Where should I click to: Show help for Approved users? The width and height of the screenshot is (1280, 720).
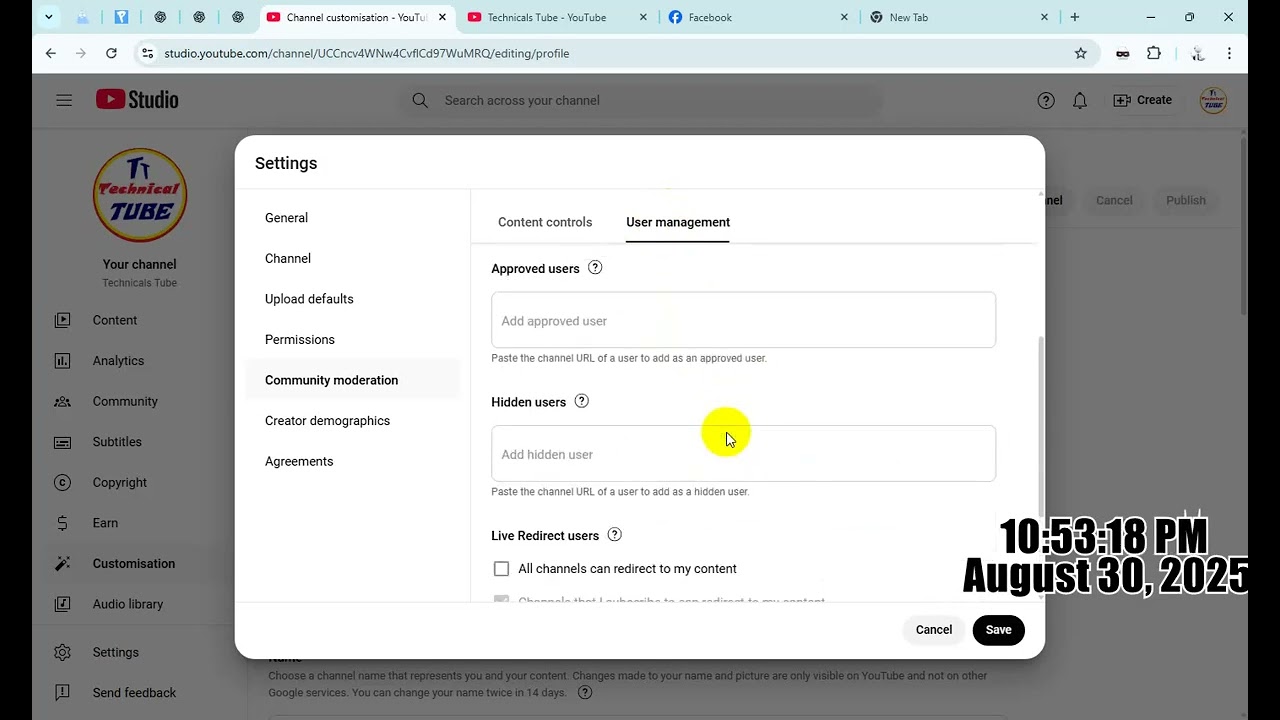pyautogui.click(x=595, y=268)
